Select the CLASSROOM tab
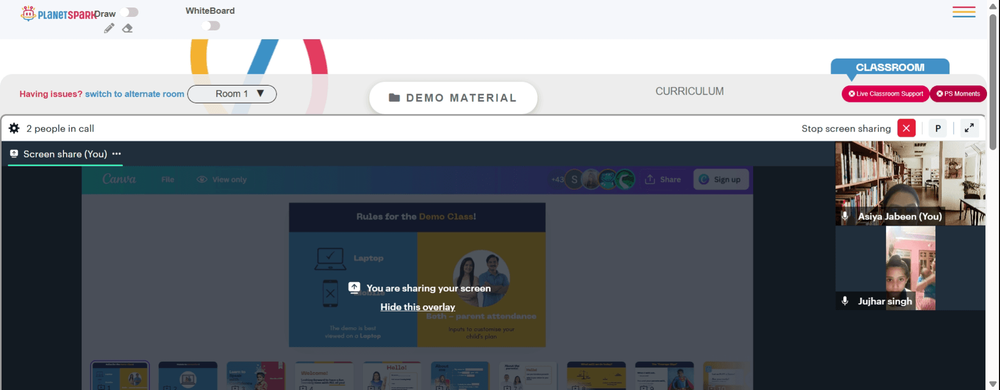 (x=890, y=67)
